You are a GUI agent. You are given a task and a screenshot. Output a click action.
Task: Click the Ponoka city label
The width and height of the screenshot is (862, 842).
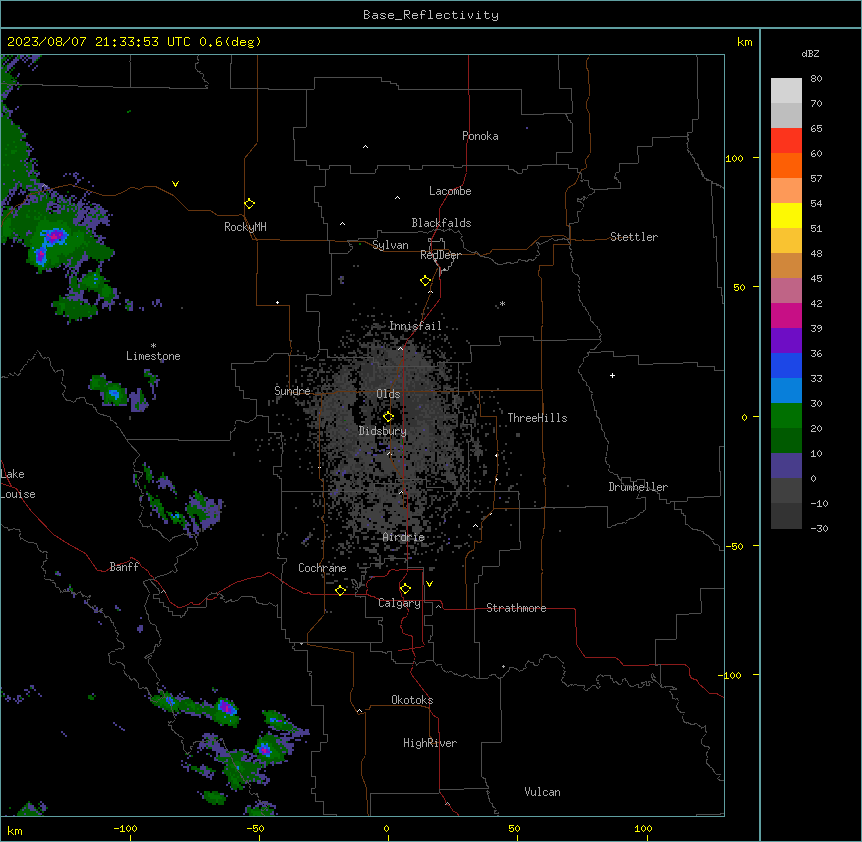click(480, 136)
